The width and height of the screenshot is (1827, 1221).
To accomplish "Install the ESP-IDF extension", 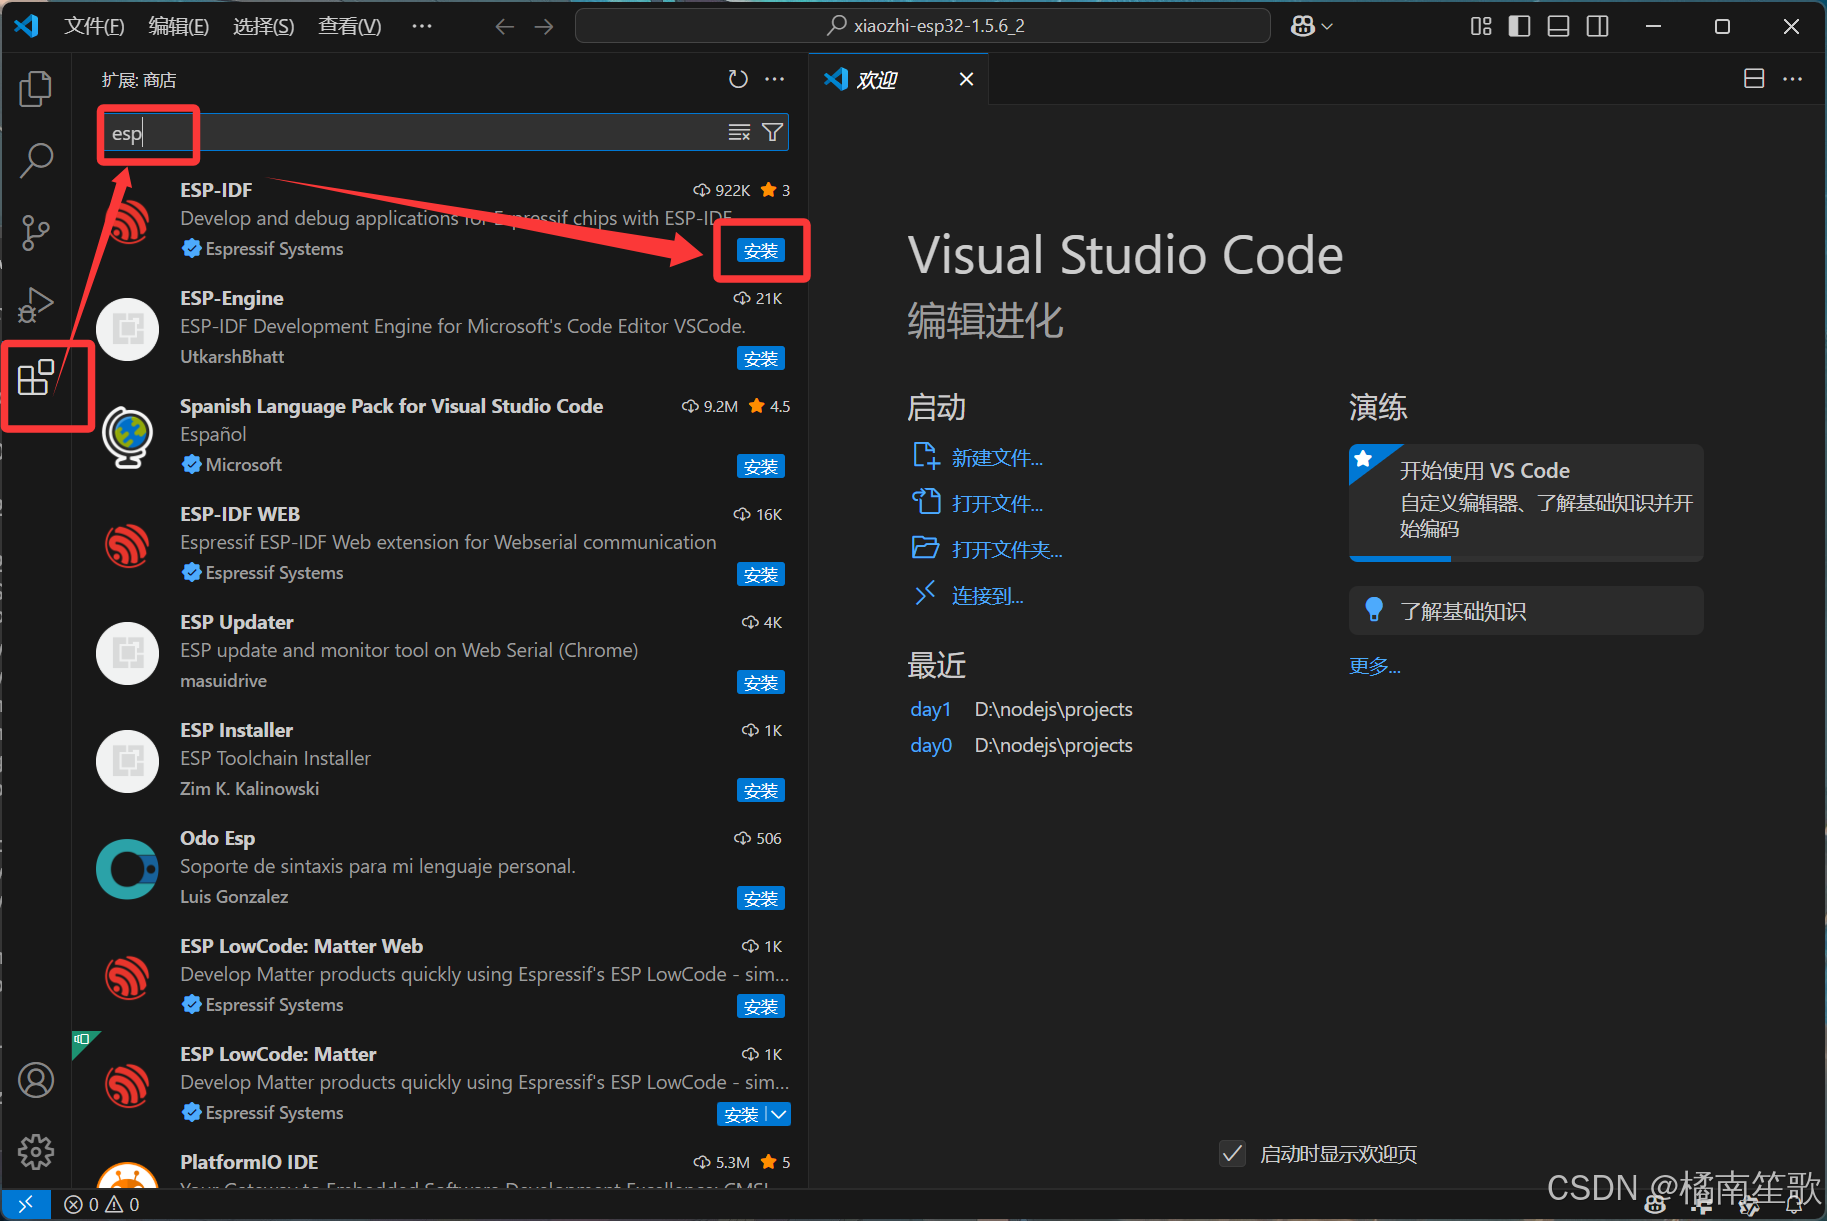I will tap(760, 251).
